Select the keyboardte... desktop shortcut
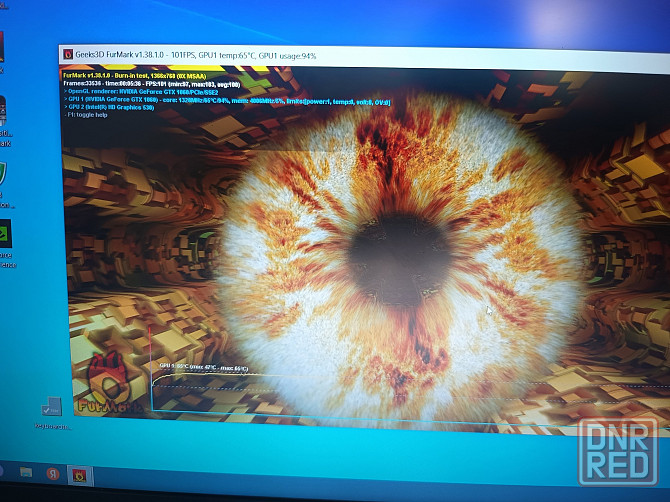This screenshot has height=502, width=670. tap(53, 412)
